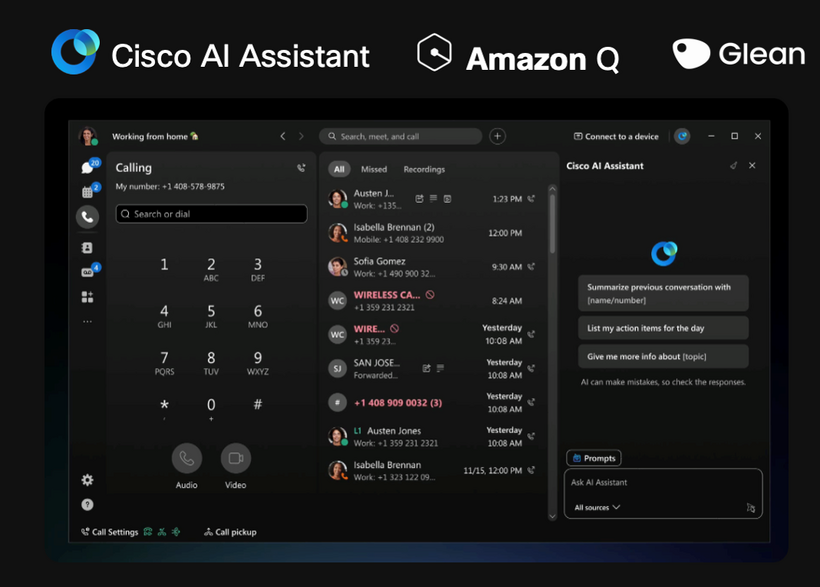This screenshot has height=587, width=820.
Task: Go back with the left arrow
Action: (283, 136)
